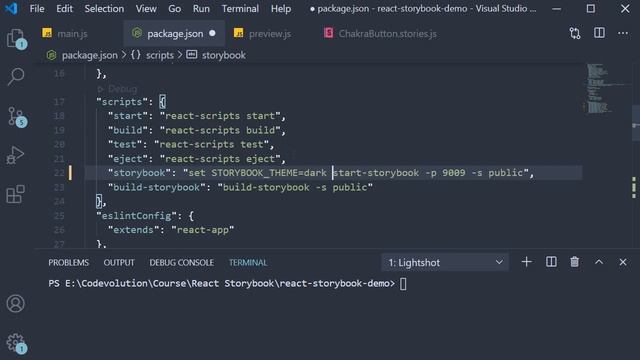Viewport: 640px width, 360px height.
Task: Click the package.json breadcrumb
Action: [x=89, y=55]
